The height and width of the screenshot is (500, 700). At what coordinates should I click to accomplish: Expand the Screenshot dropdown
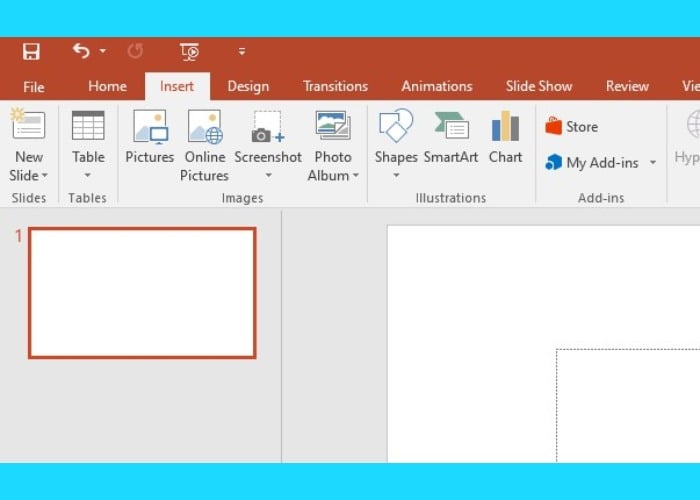tap(268, 176)
